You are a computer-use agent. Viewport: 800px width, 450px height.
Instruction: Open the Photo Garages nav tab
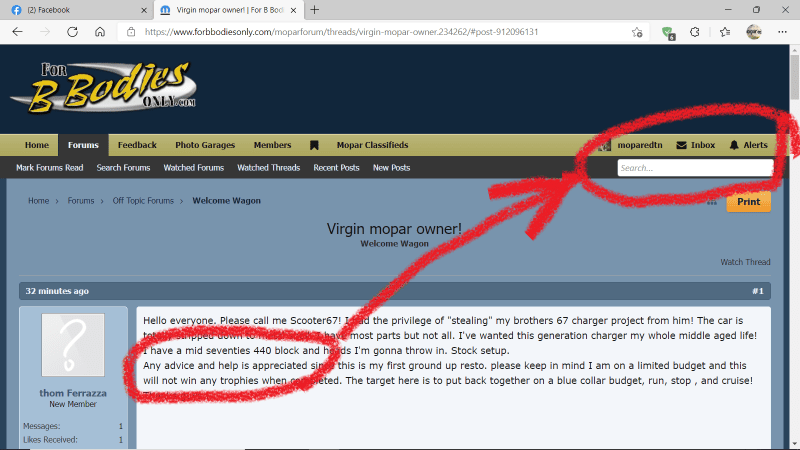click(x=205, y=145)
